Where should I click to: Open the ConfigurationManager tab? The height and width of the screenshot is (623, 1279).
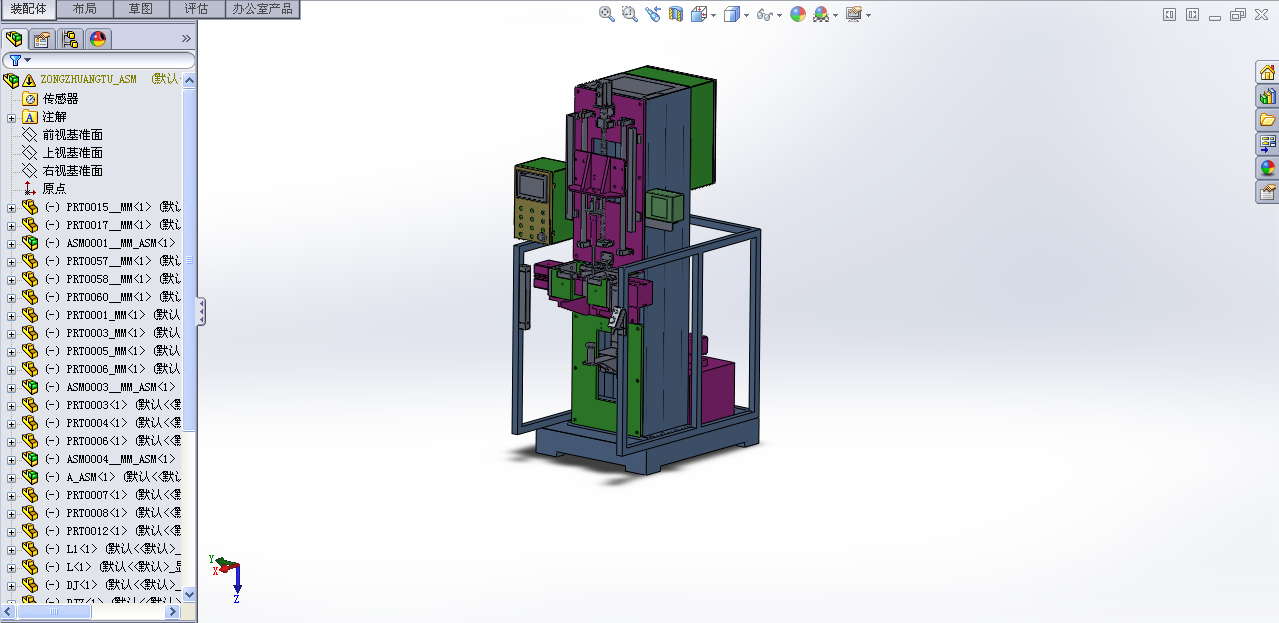tap(70, 39)
